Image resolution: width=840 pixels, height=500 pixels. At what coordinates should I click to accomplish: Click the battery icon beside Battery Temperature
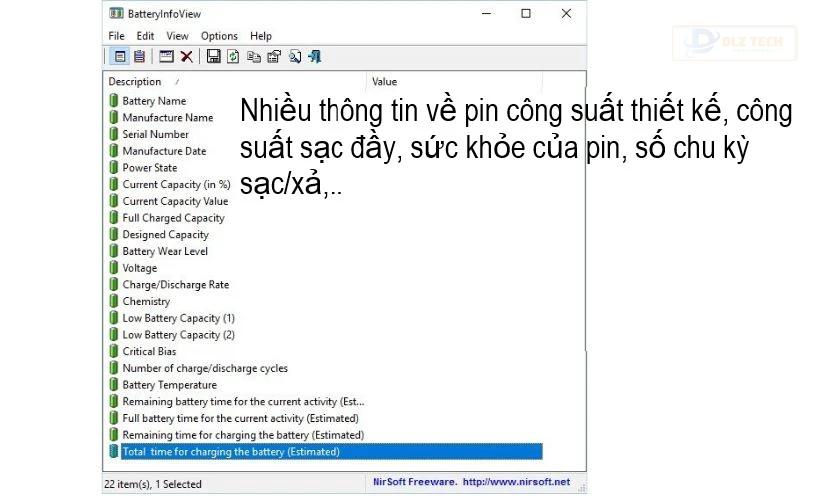point(114,384)
